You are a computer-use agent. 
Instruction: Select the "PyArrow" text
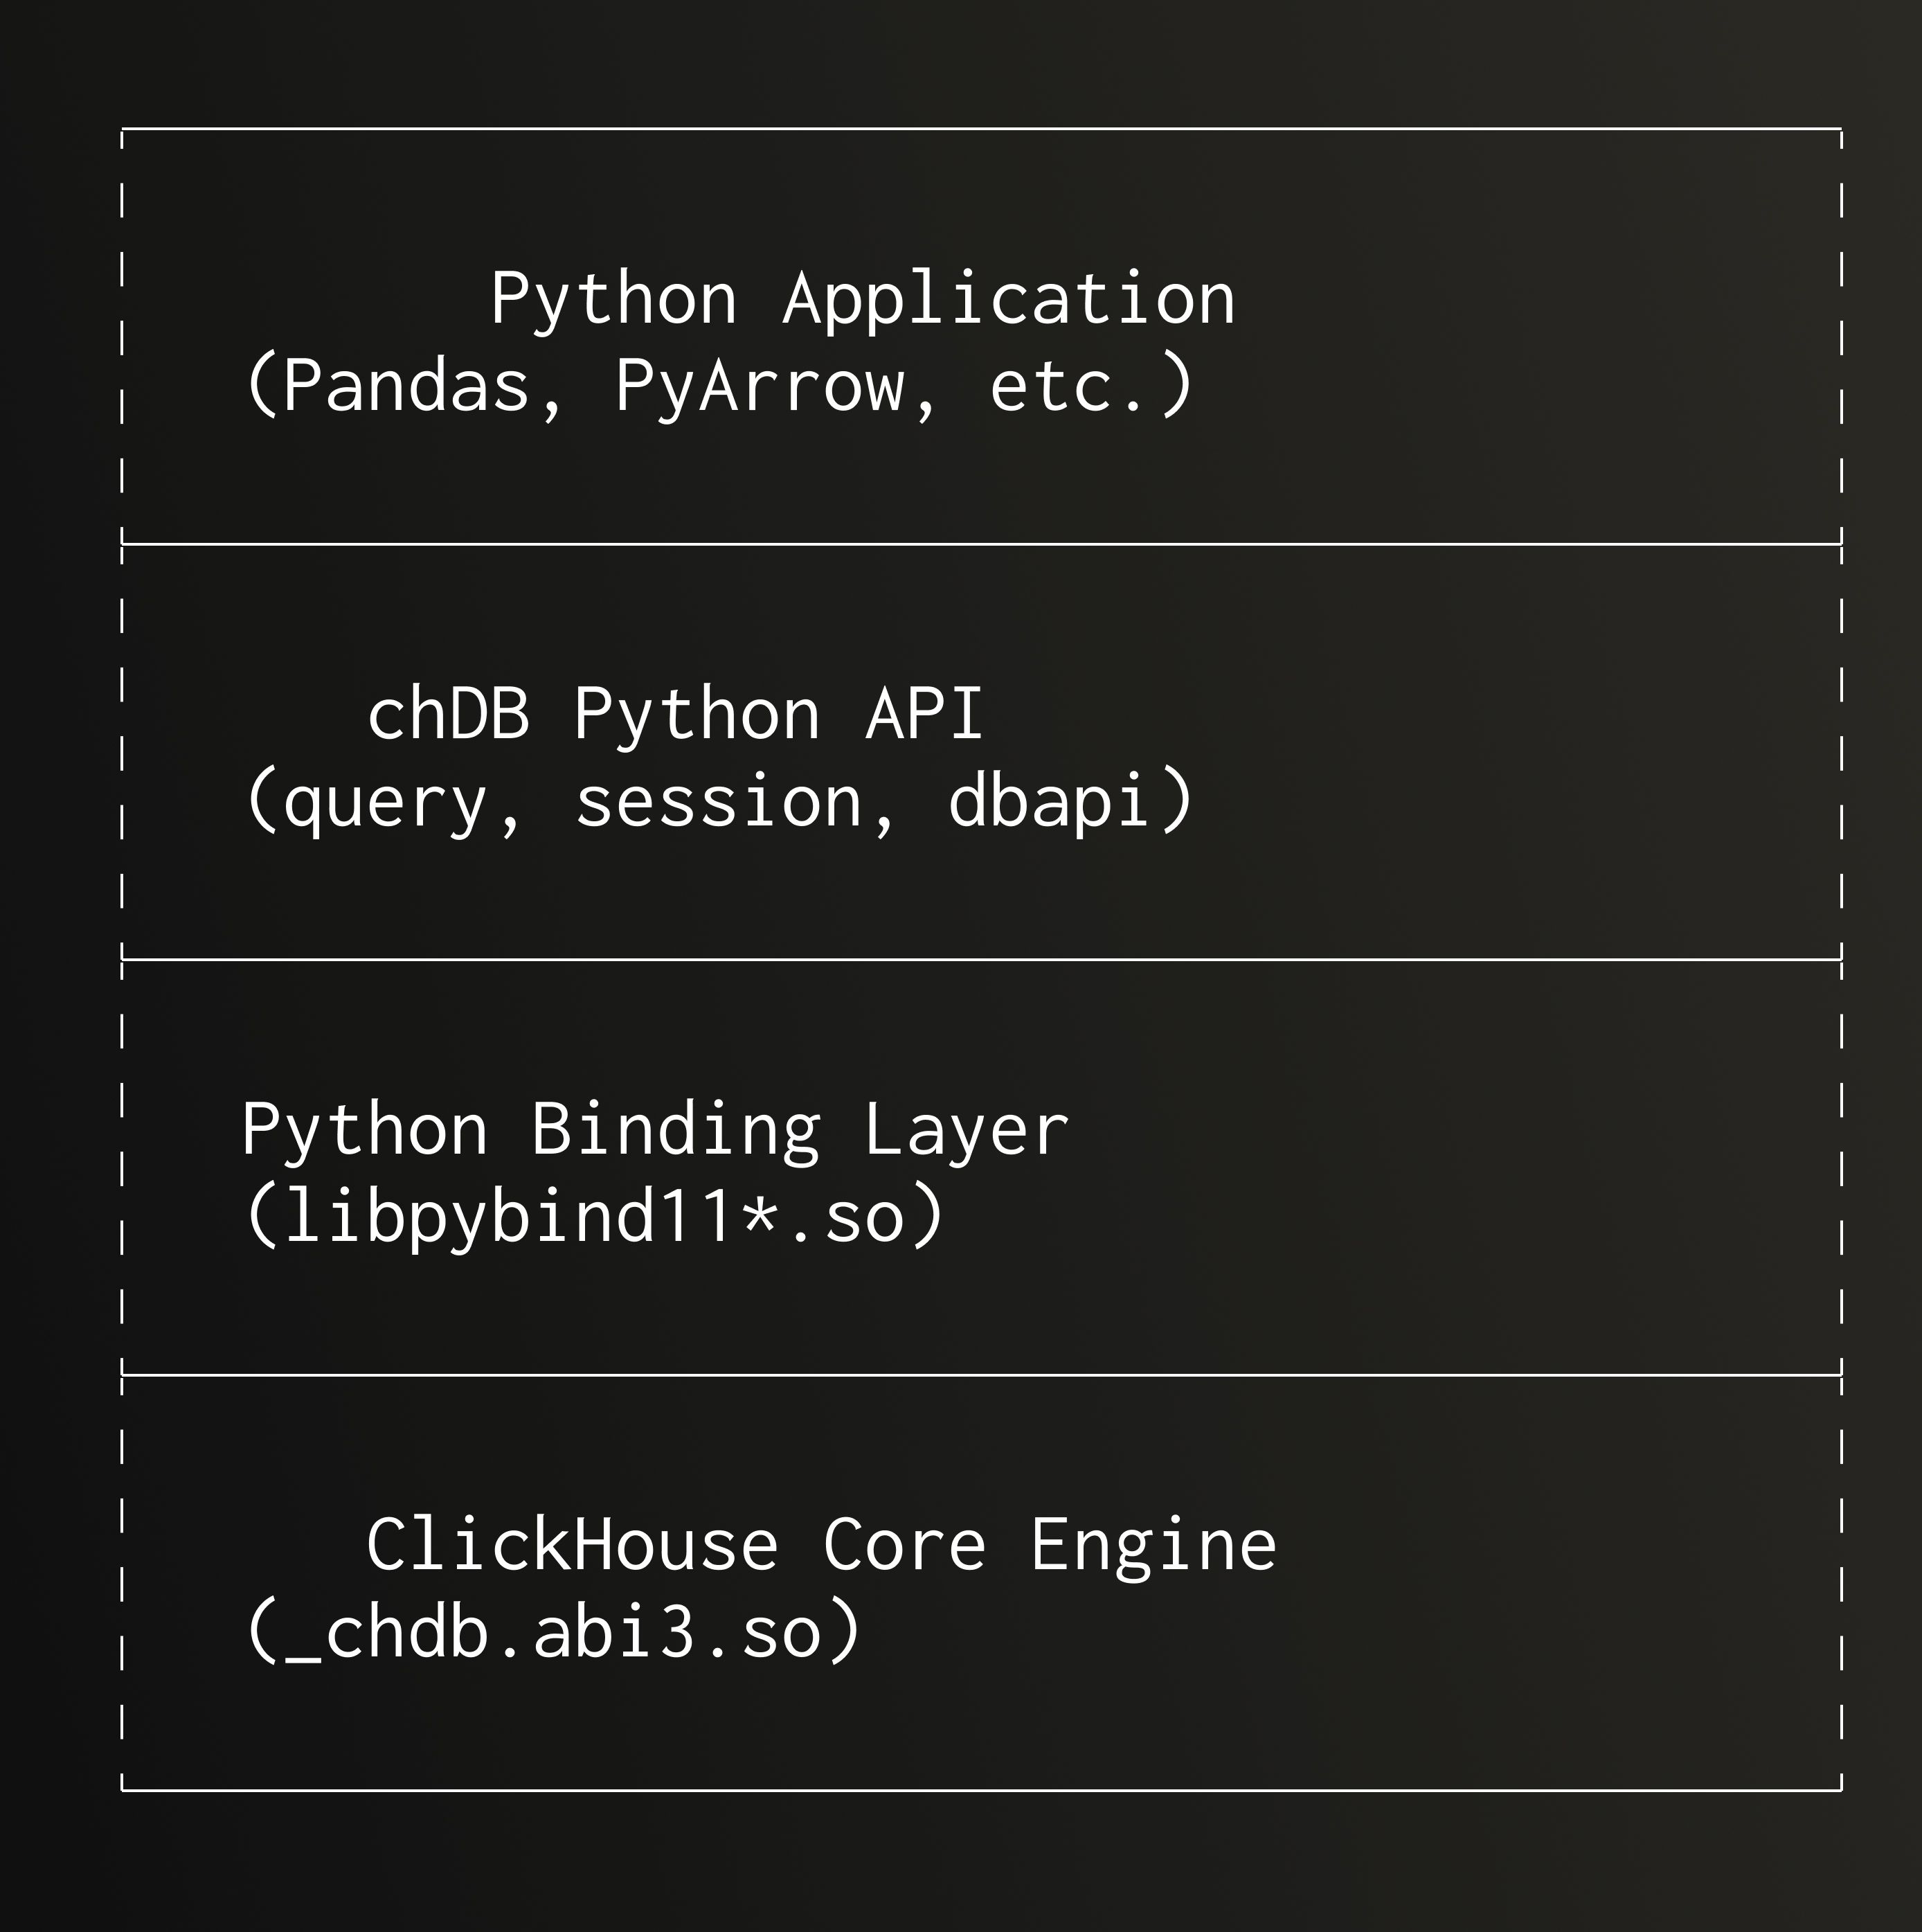[x=760, y=387]
